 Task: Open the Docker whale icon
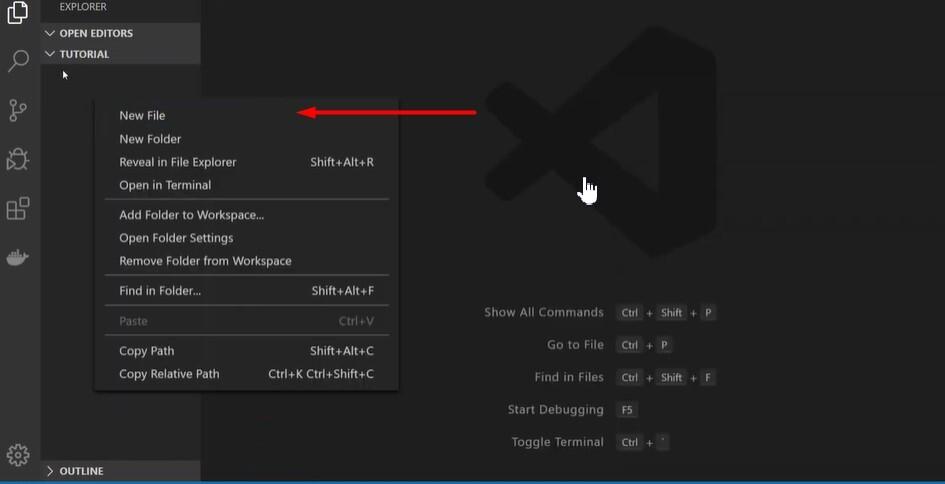coord(17,257)
